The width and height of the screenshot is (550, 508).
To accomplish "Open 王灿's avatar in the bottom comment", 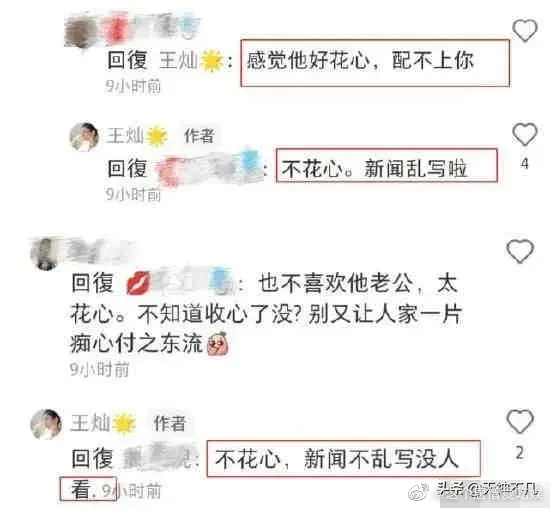I will pos(46,424).
